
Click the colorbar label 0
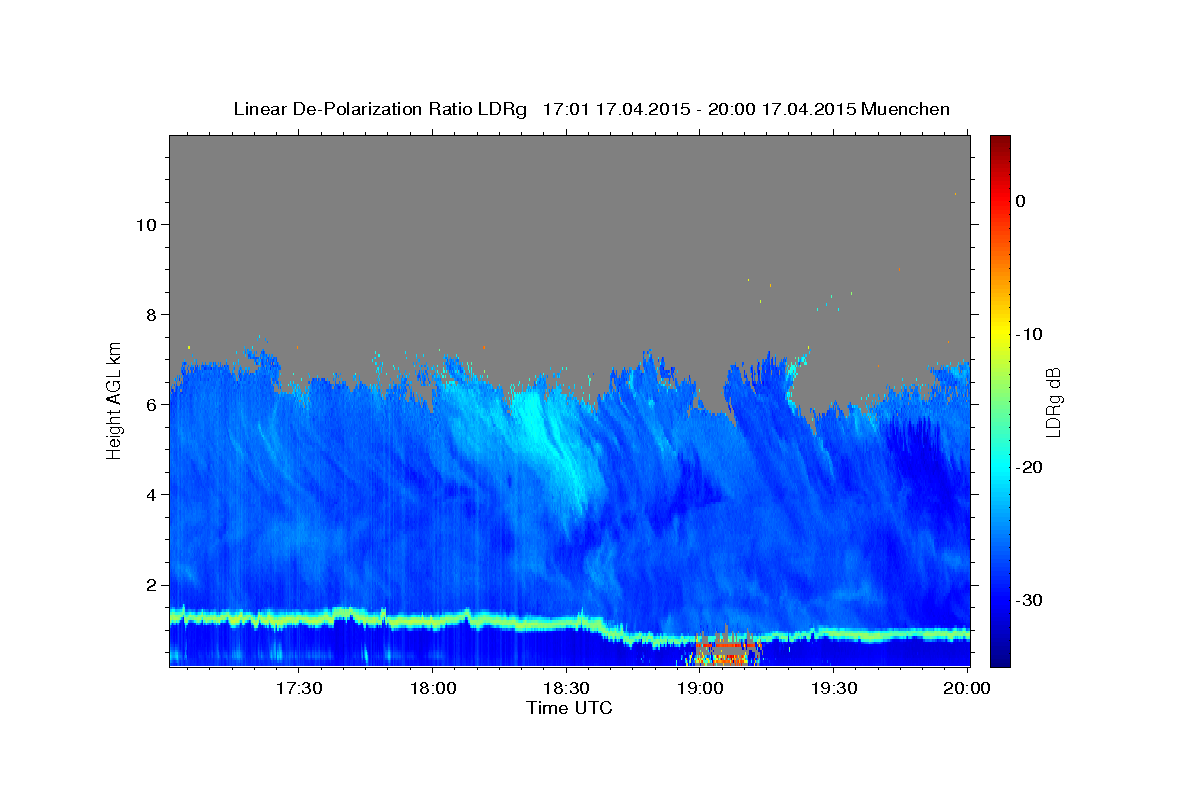1021,201
